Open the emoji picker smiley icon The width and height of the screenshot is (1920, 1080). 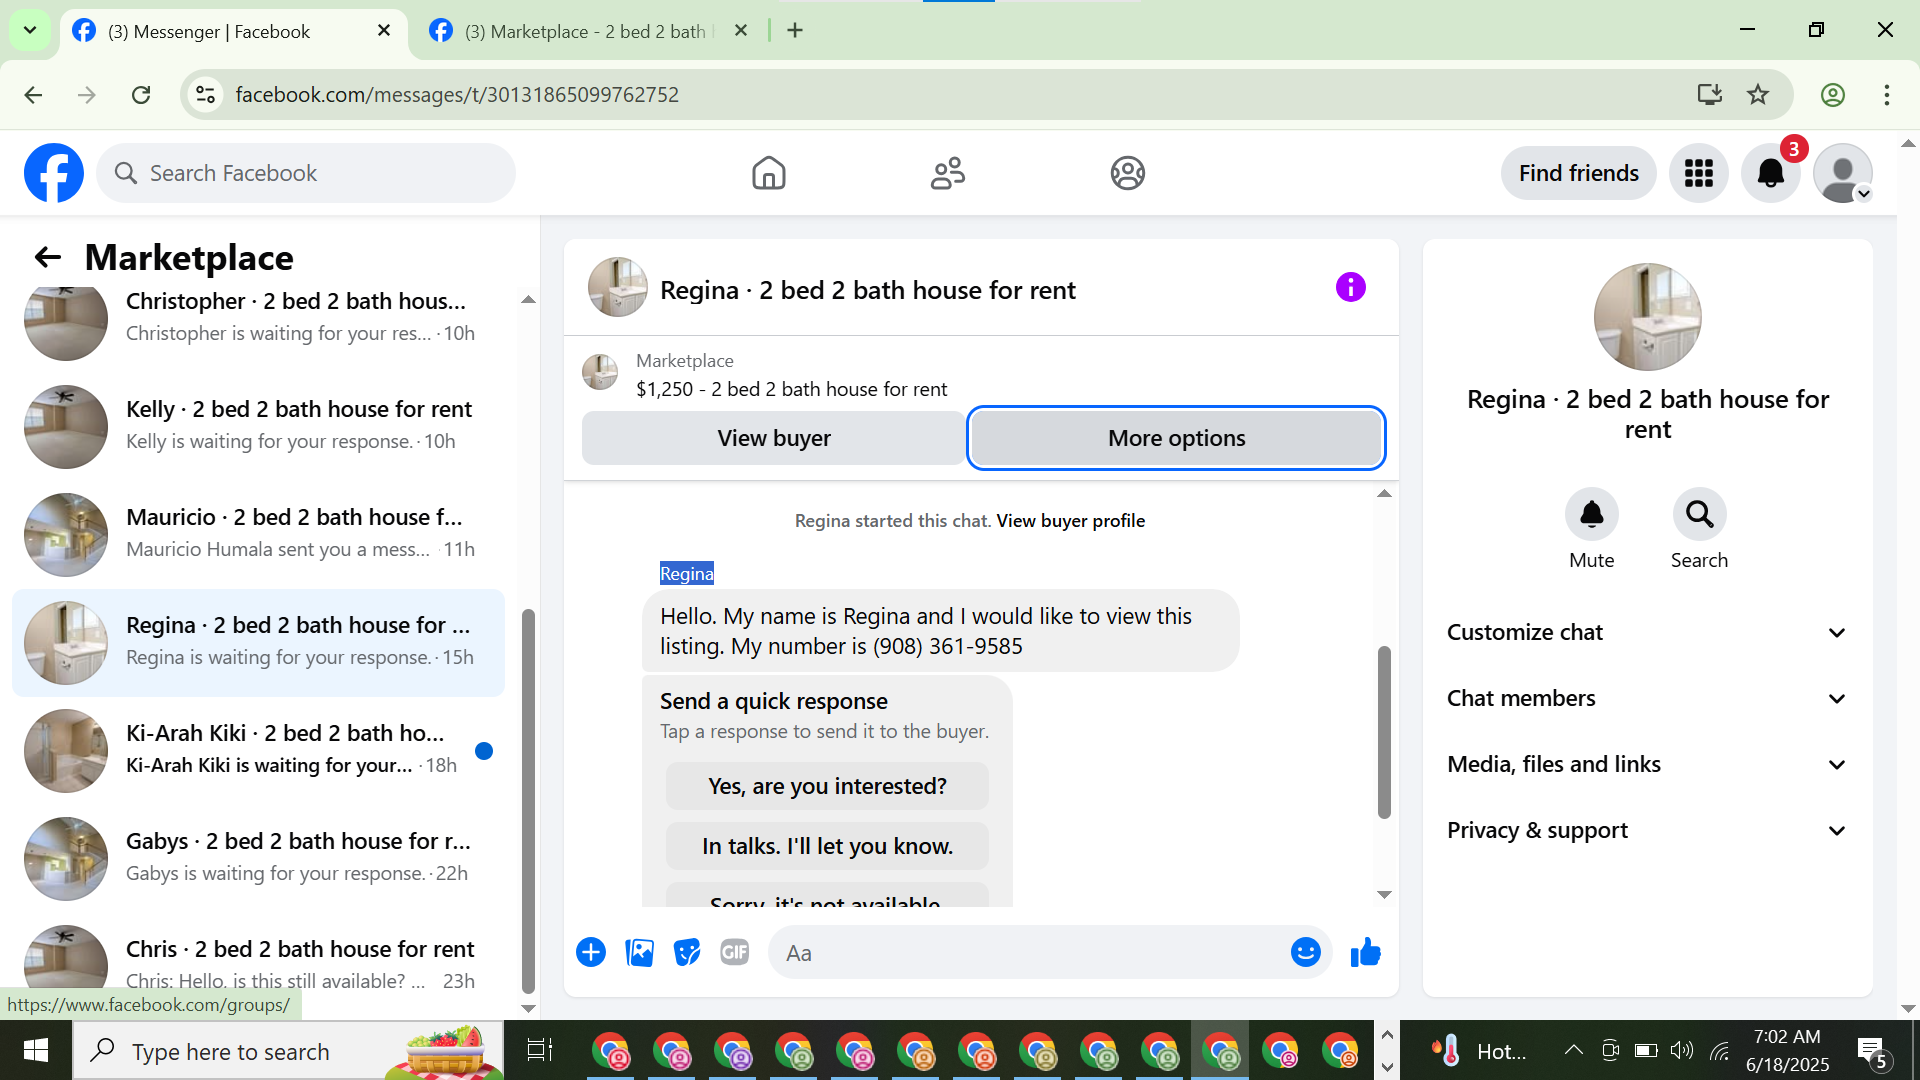[x=1305, y=952]
